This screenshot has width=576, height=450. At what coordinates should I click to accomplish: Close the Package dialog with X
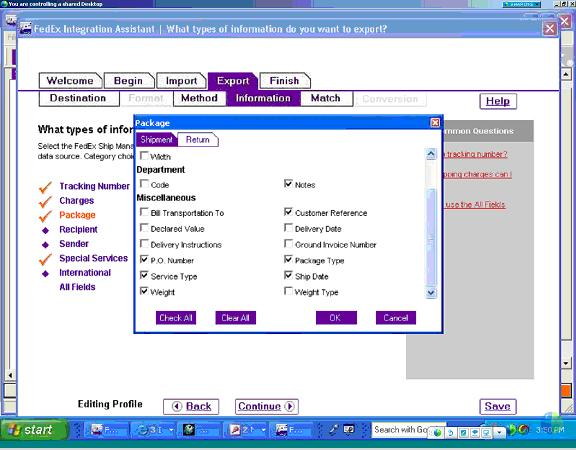(435, 123)
